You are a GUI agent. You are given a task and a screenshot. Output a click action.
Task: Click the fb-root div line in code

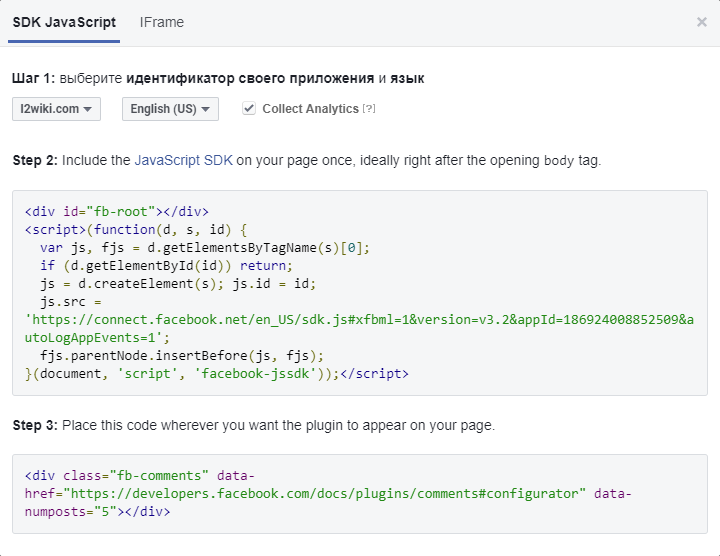click(116, 211)
